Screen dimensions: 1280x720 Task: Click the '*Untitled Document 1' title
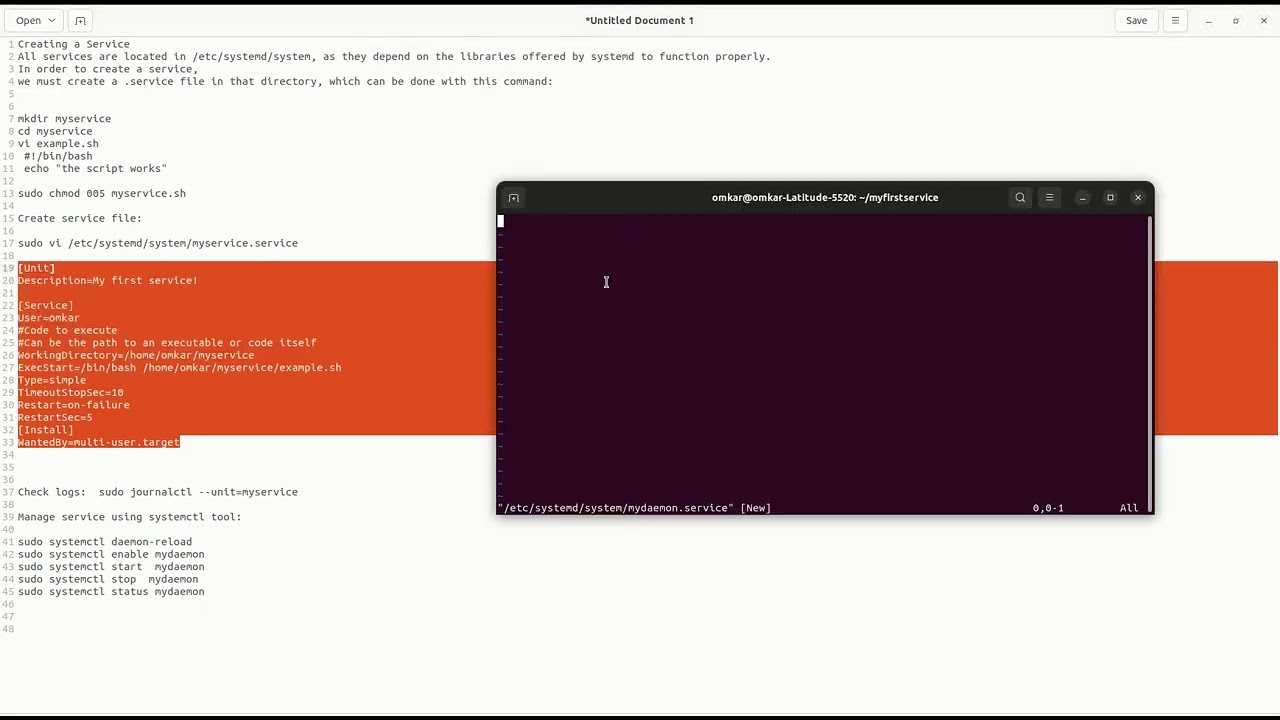[x=639, y=20]
